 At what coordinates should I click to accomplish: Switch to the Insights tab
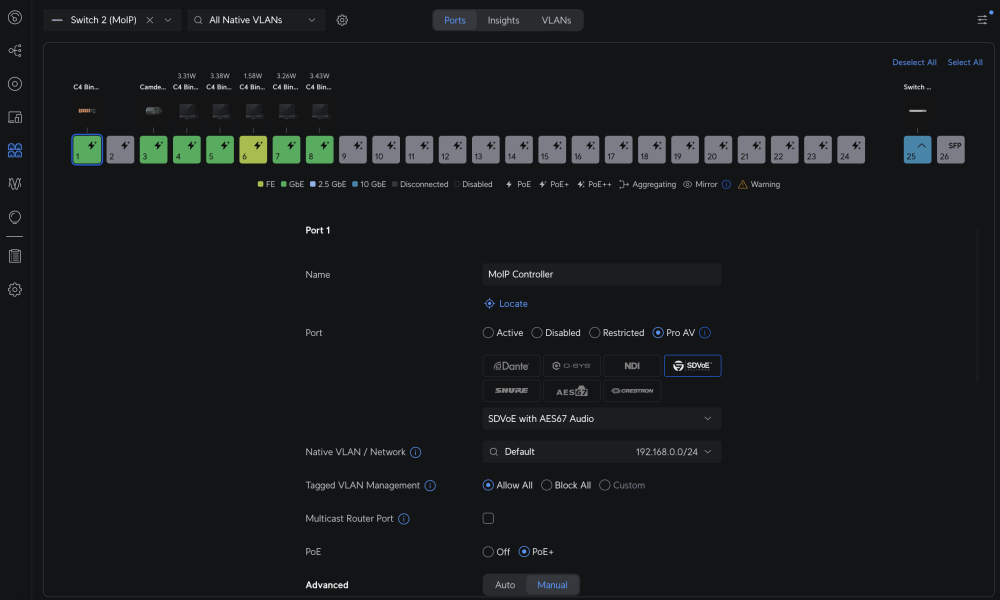point(503,20)
